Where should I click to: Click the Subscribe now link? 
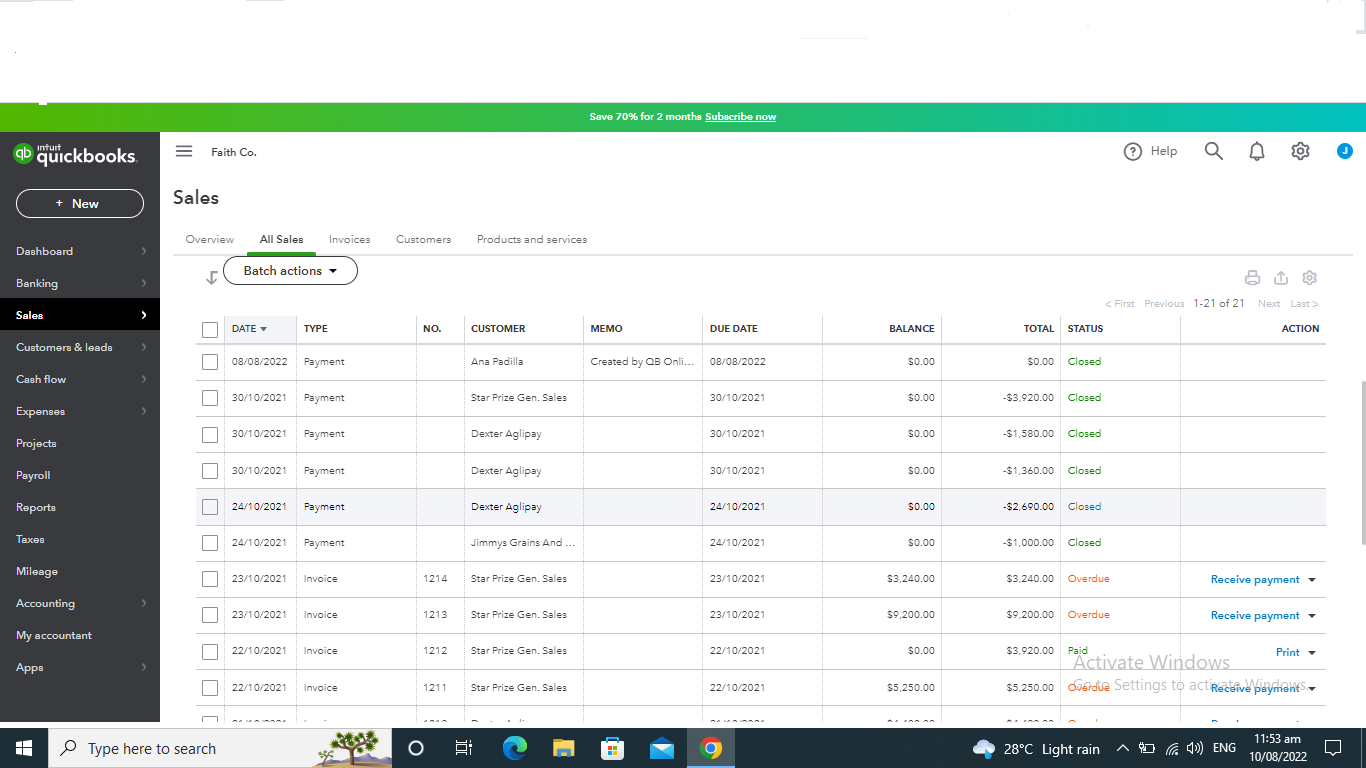[x=740, y=117]
